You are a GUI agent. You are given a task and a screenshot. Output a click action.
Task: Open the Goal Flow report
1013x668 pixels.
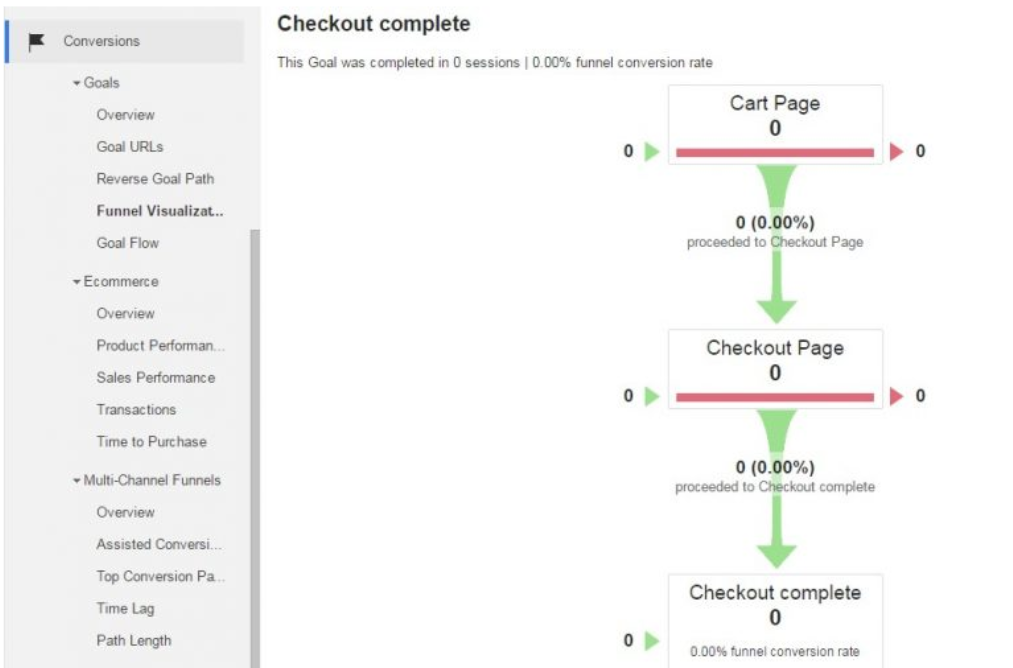point(127,243)
